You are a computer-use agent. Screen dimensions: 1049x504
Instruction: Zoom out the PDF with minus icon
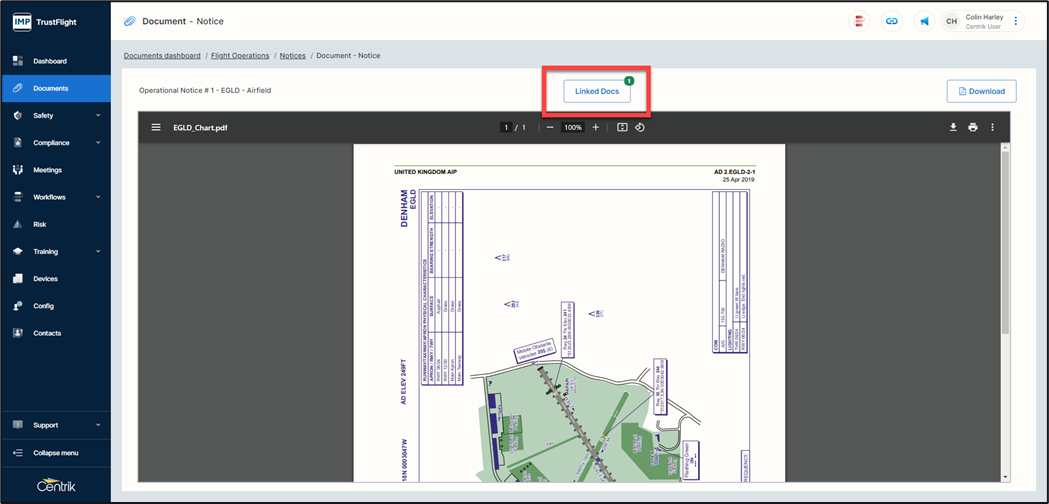coord(550,128)
